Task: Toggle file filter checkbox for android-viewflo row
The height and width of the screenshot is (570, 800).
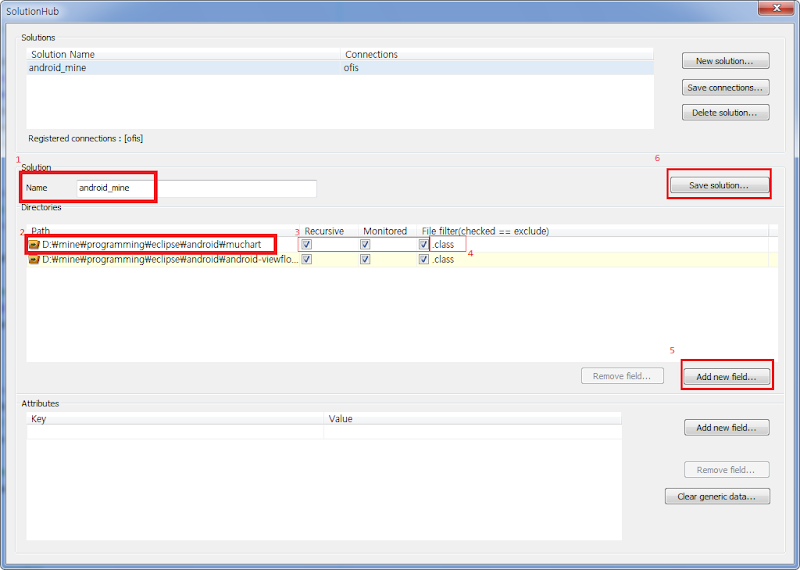Action: 423,259
